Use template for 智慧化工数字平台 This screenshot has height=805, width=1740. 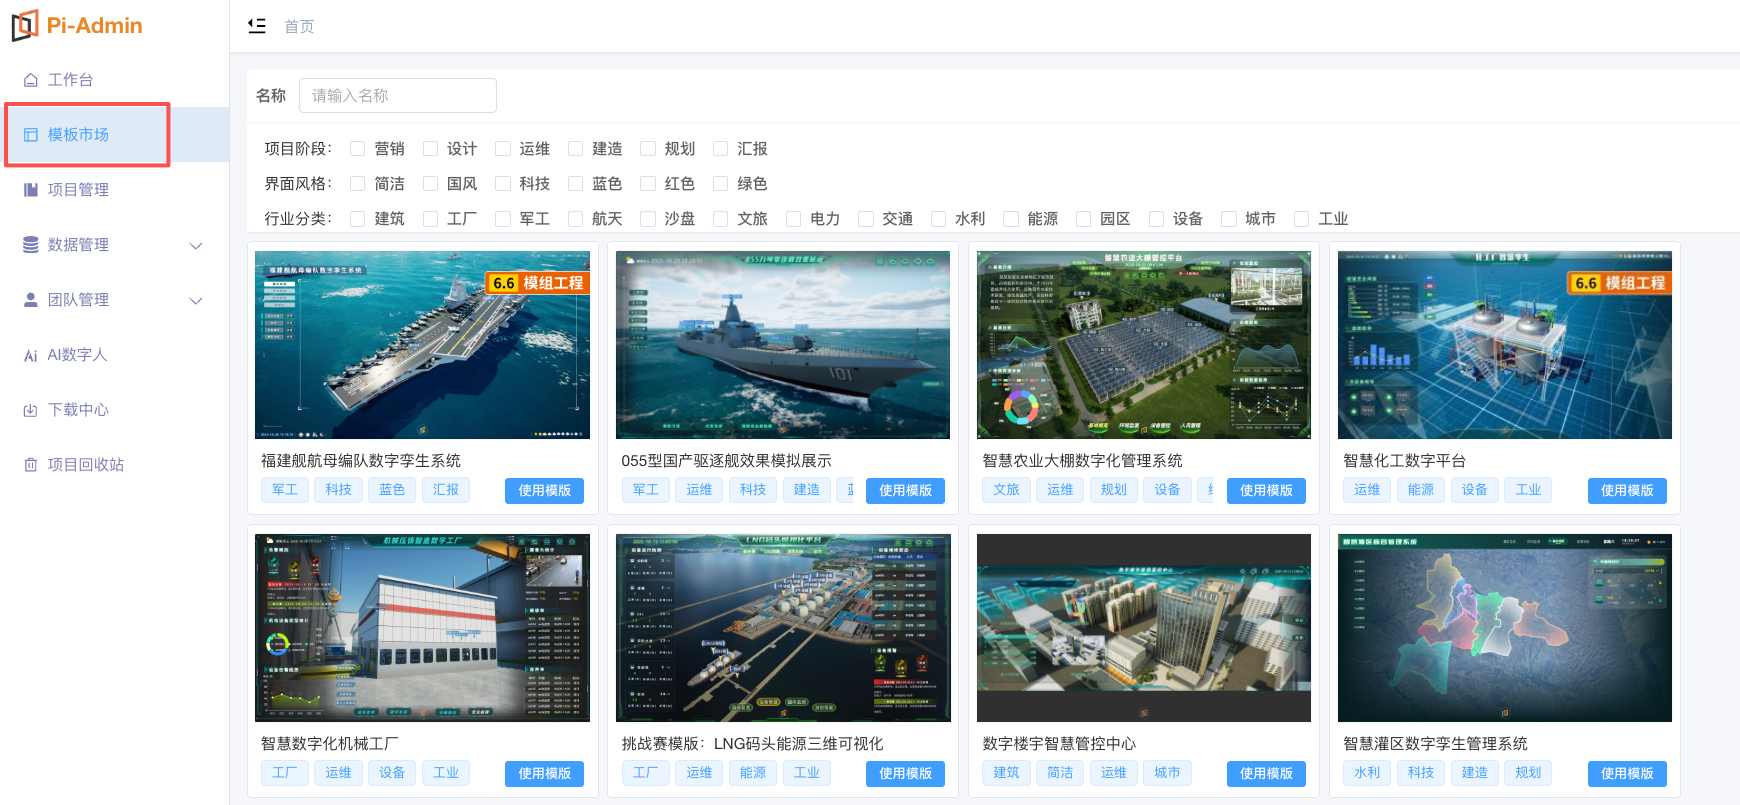point(1627,491)
